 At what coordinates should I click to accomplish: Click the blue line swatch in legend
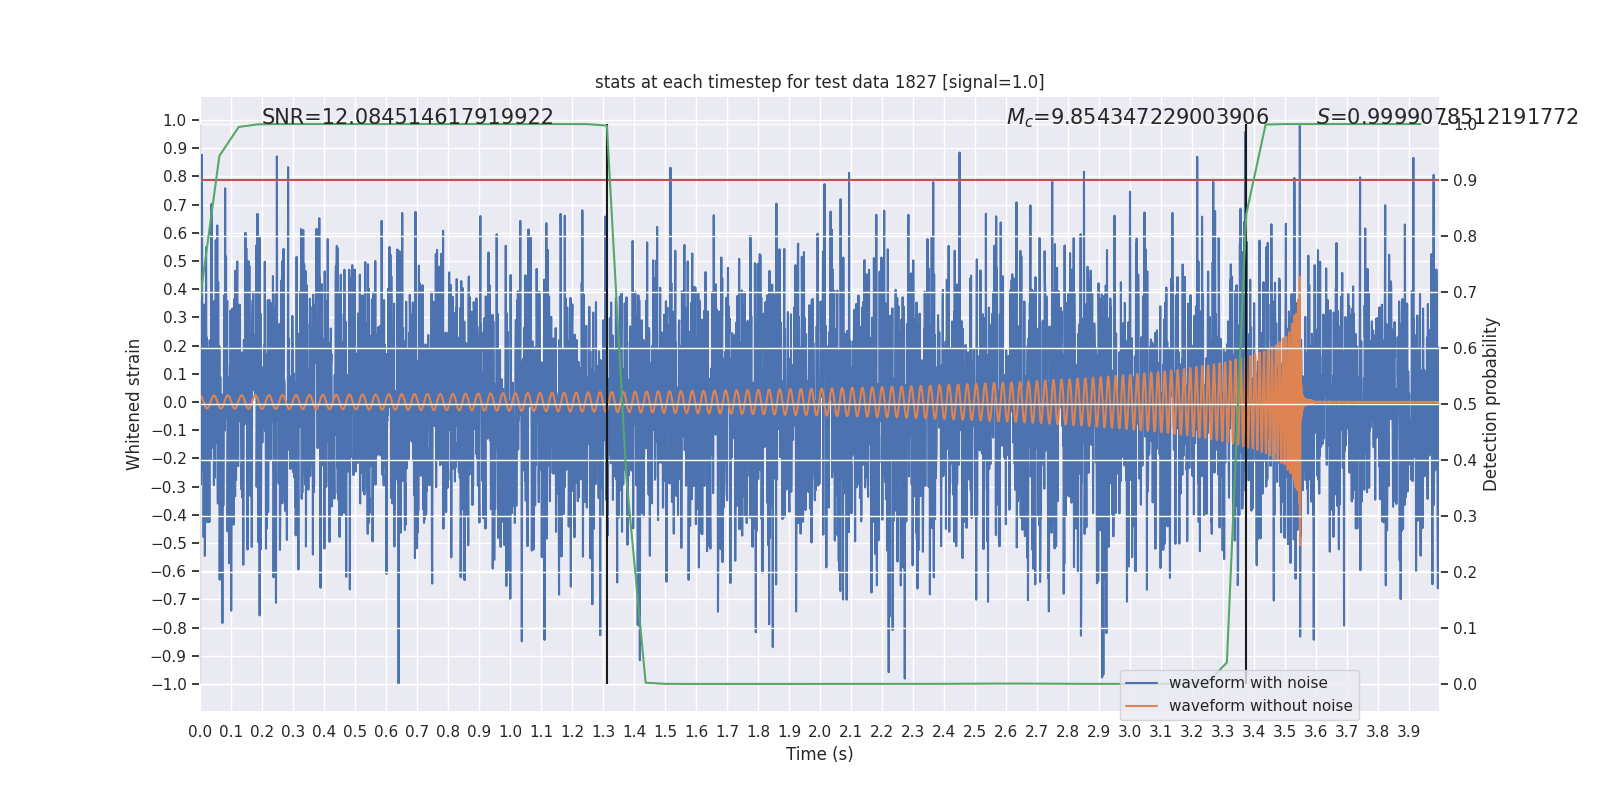(1142, 683)
